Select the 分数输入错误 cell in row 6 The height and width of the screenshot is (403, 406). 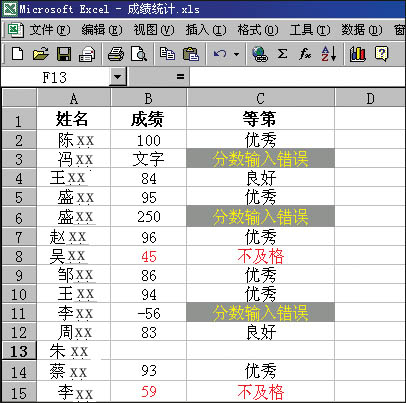[x=260, y=217]
